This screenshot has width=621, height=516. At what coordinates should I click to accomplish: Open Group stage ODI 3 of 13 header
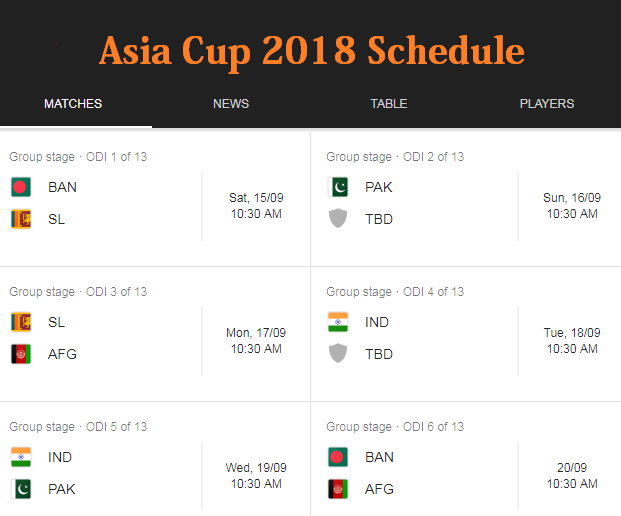(x=78, y=292)
